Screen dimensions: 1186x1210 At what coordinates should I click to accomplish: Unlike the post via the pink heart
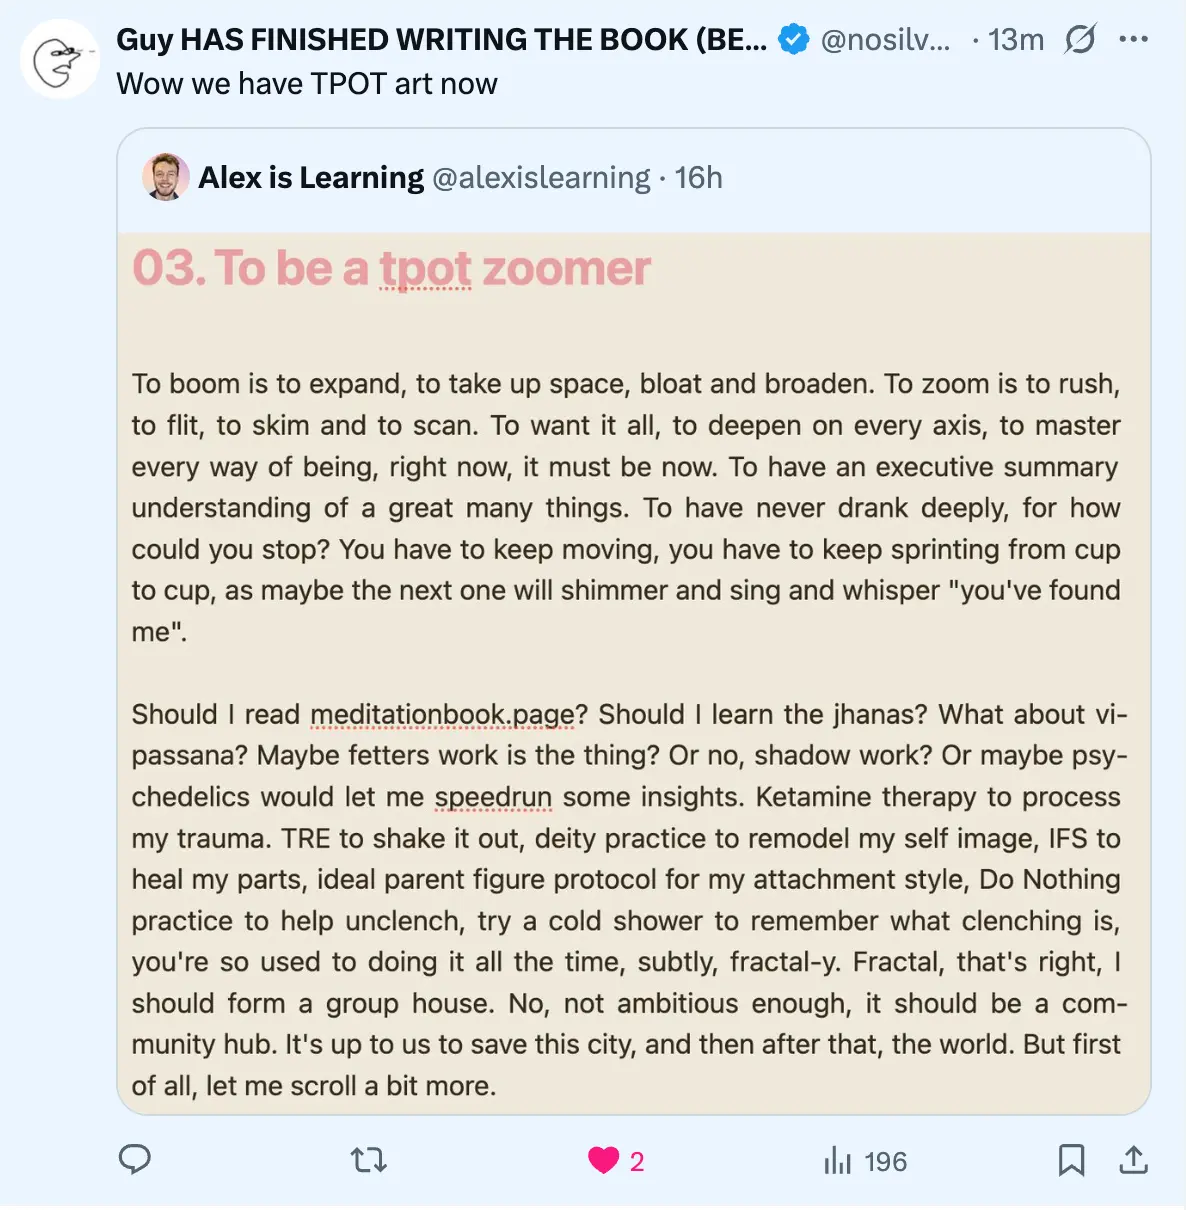(603, 1160)
